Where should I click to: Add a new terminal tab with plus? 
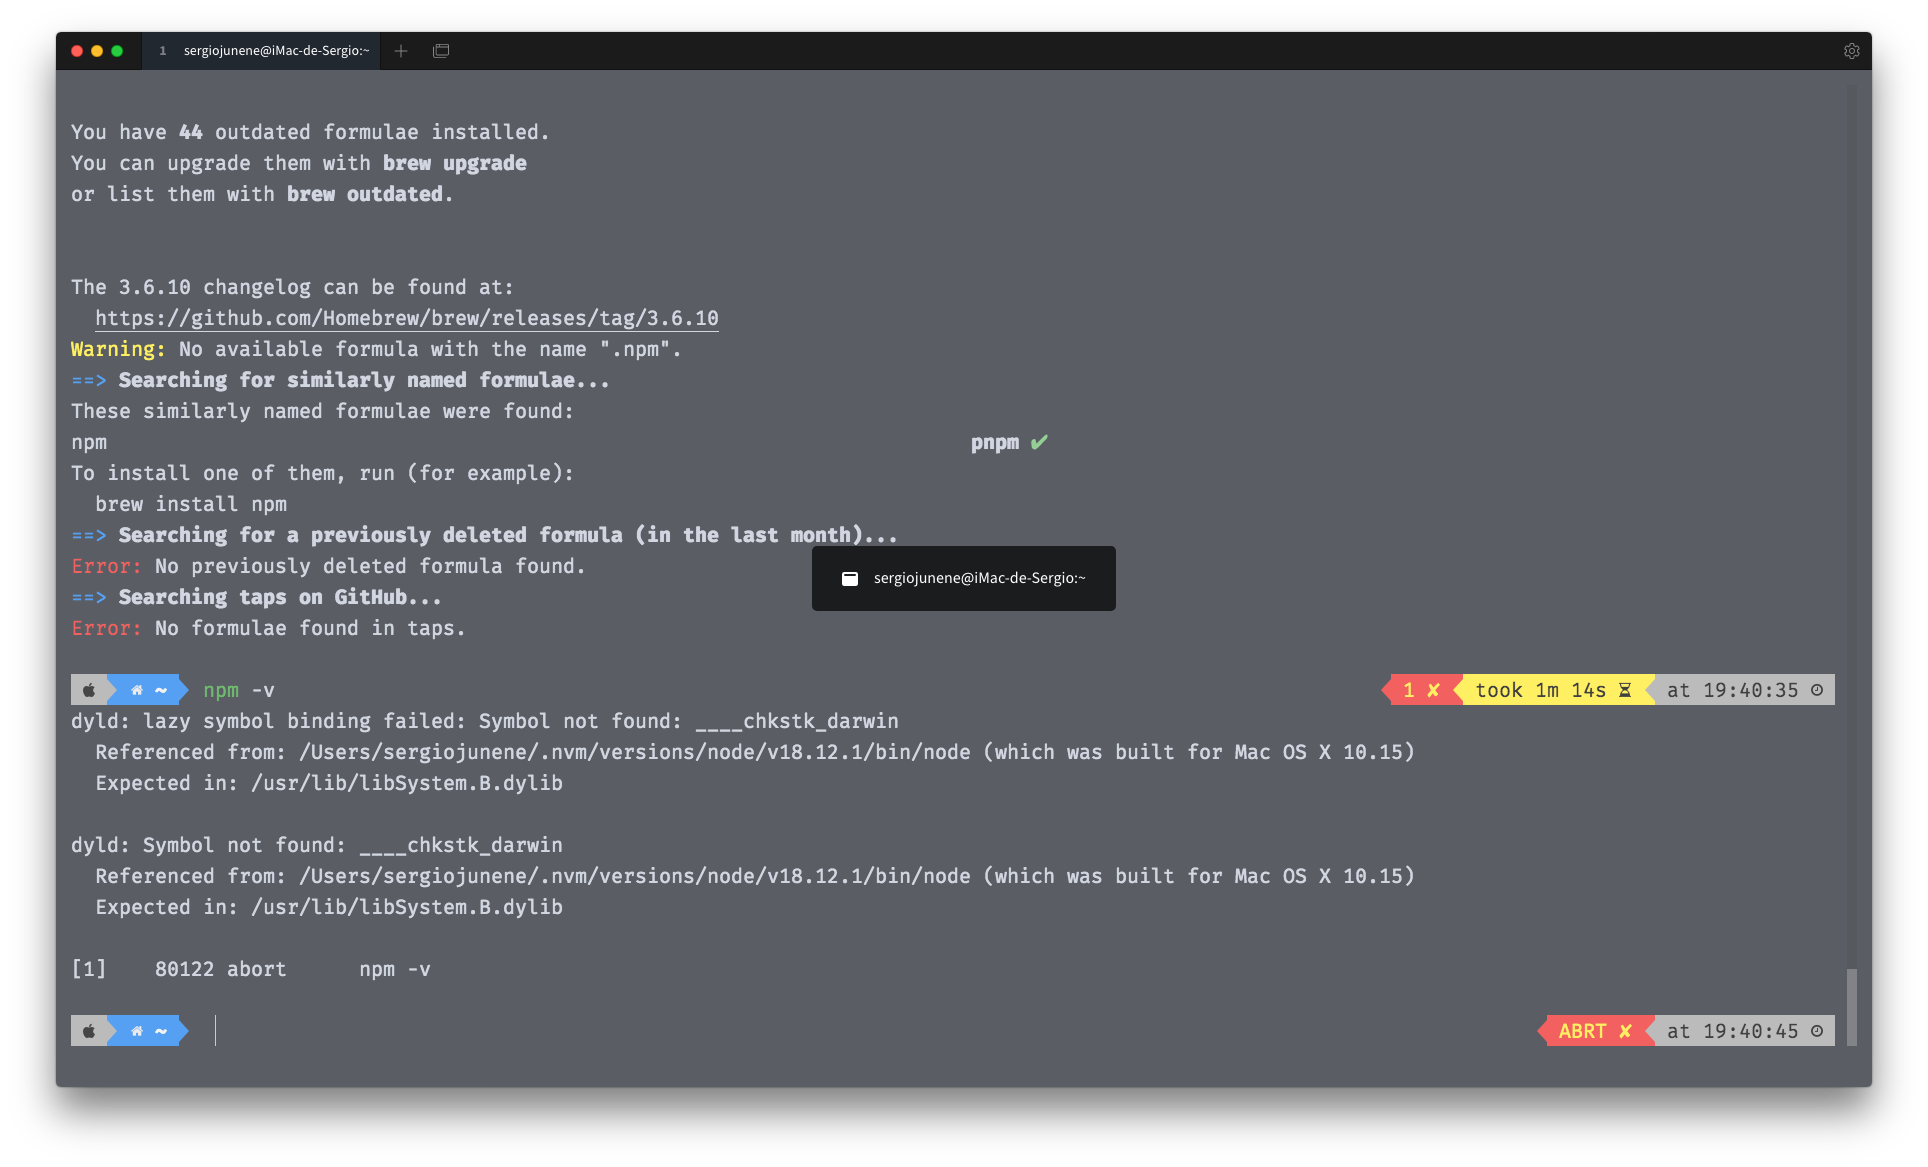(x=401, y=51)
